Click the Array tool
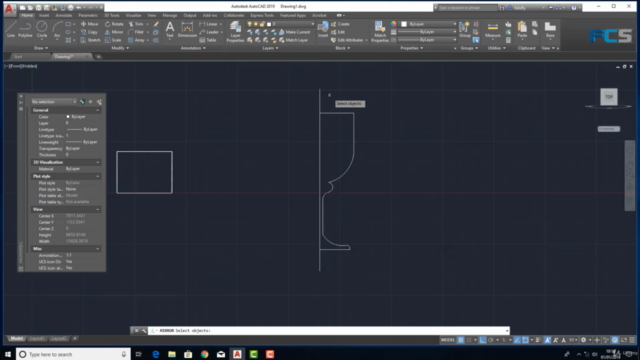Screen dimensions: 640x360 point(136,40)
